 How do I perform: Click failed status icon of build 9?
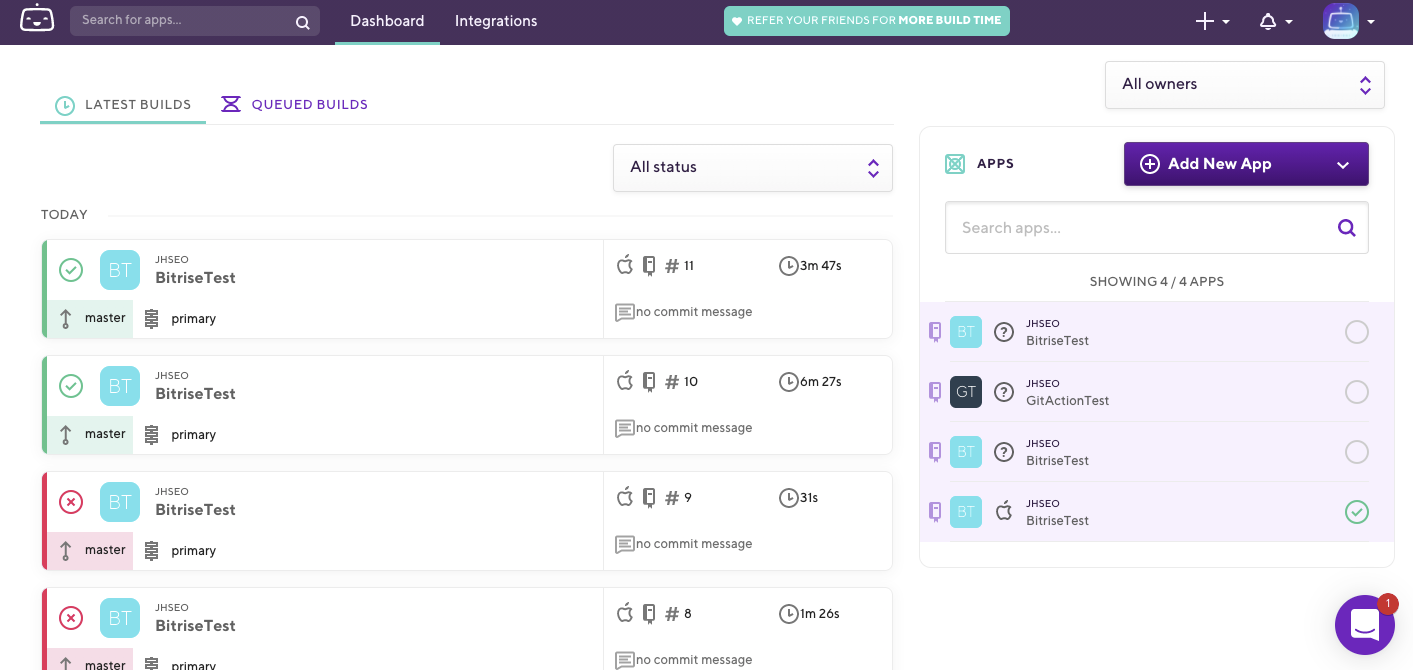click(x=71, y=502)
